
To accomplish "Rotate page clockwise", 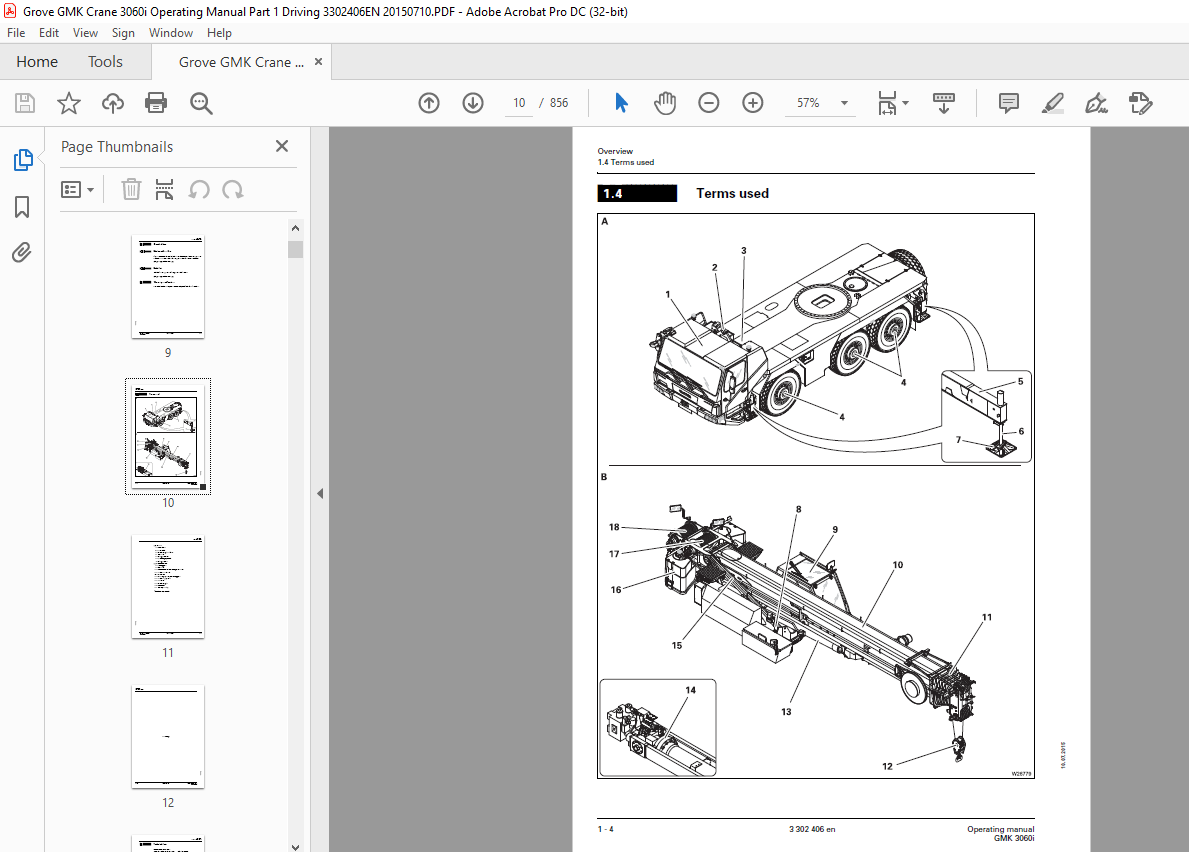I will click(233, 190).
